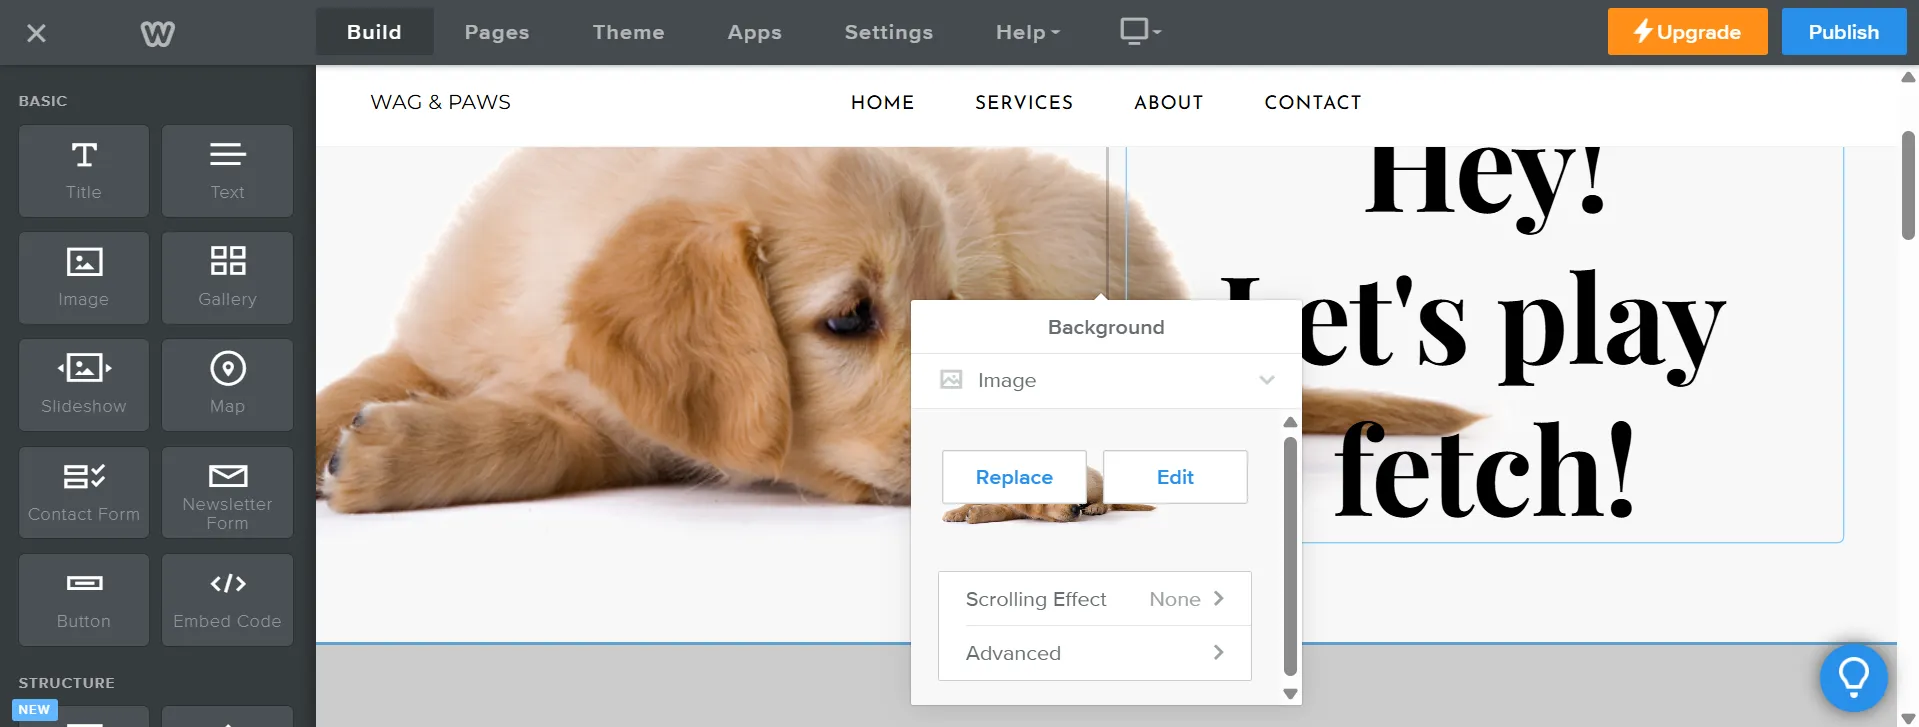Open the Apps tab
Screen dimensions: 1919x727
755,32
